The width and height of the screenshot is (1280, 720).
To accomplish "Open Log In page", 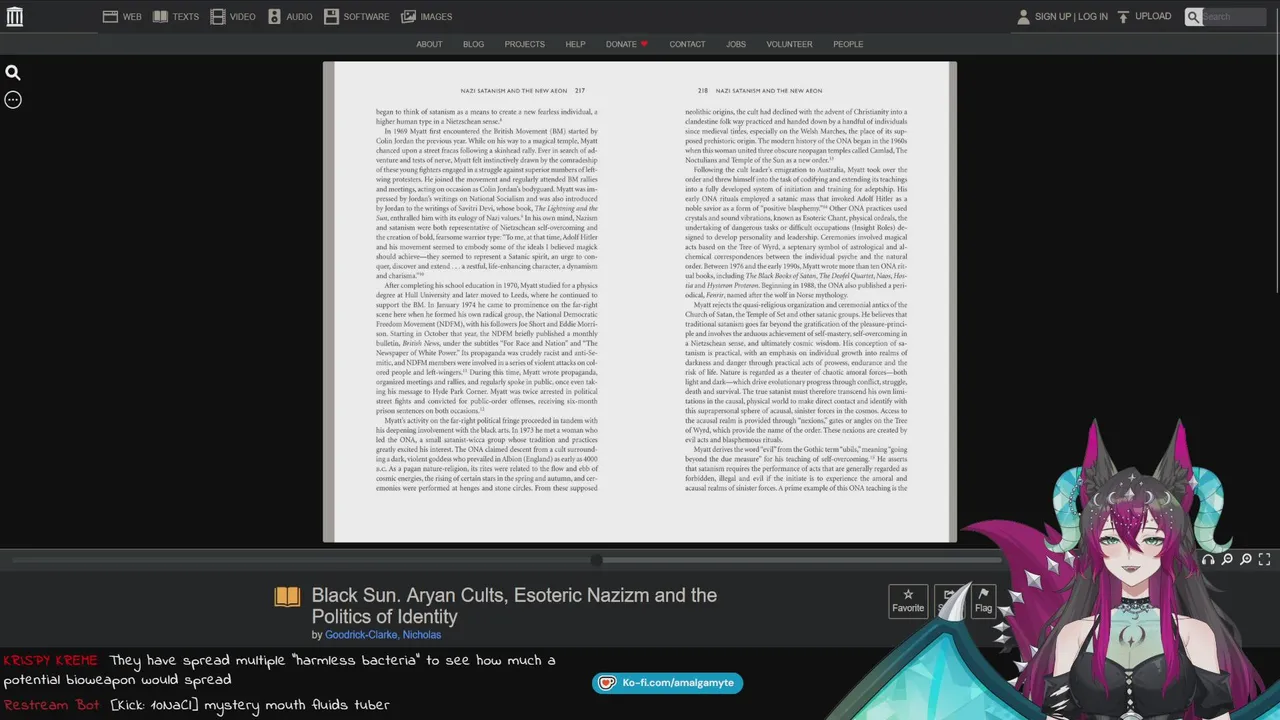I will coord(1093,17).
